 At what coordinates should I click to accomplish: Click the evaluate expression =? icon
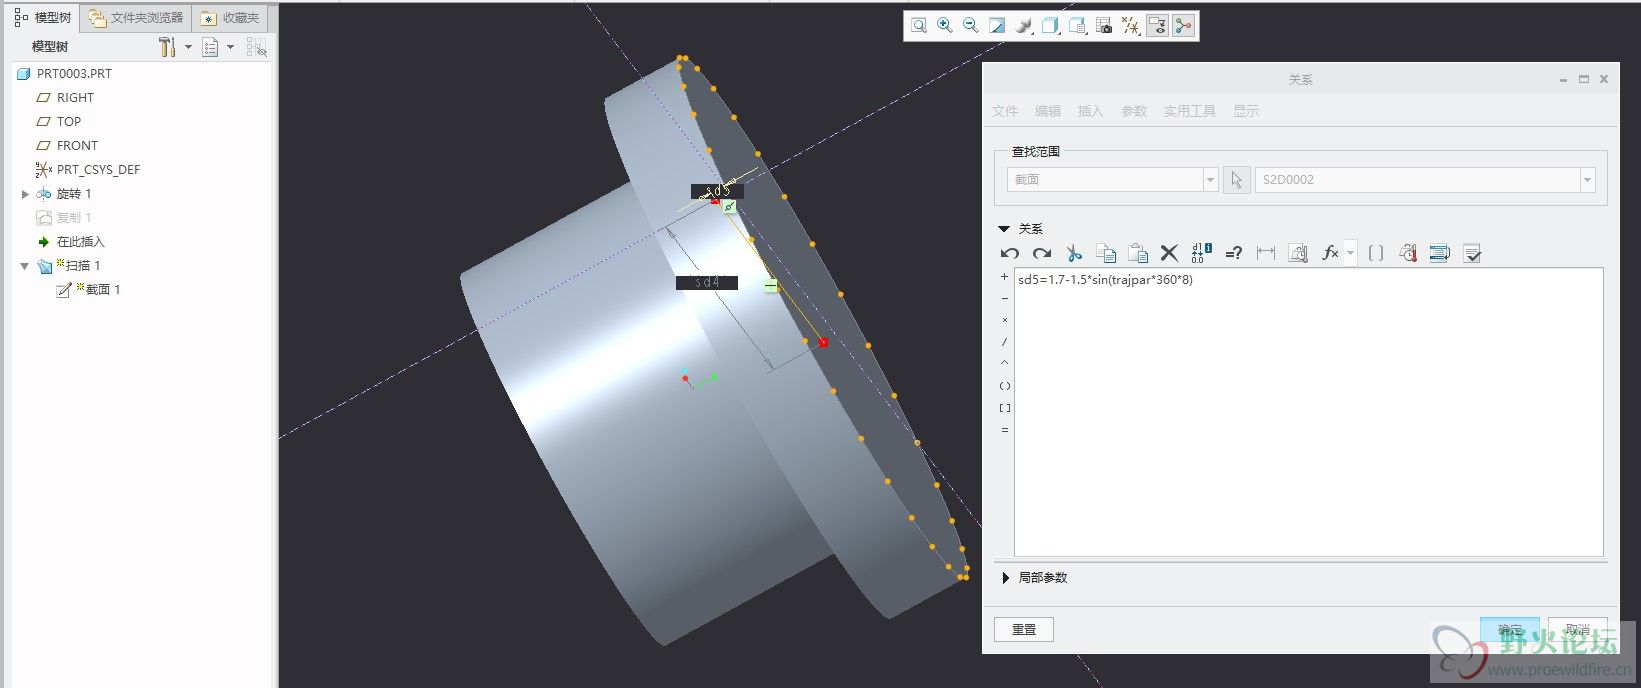[1234, 254]
